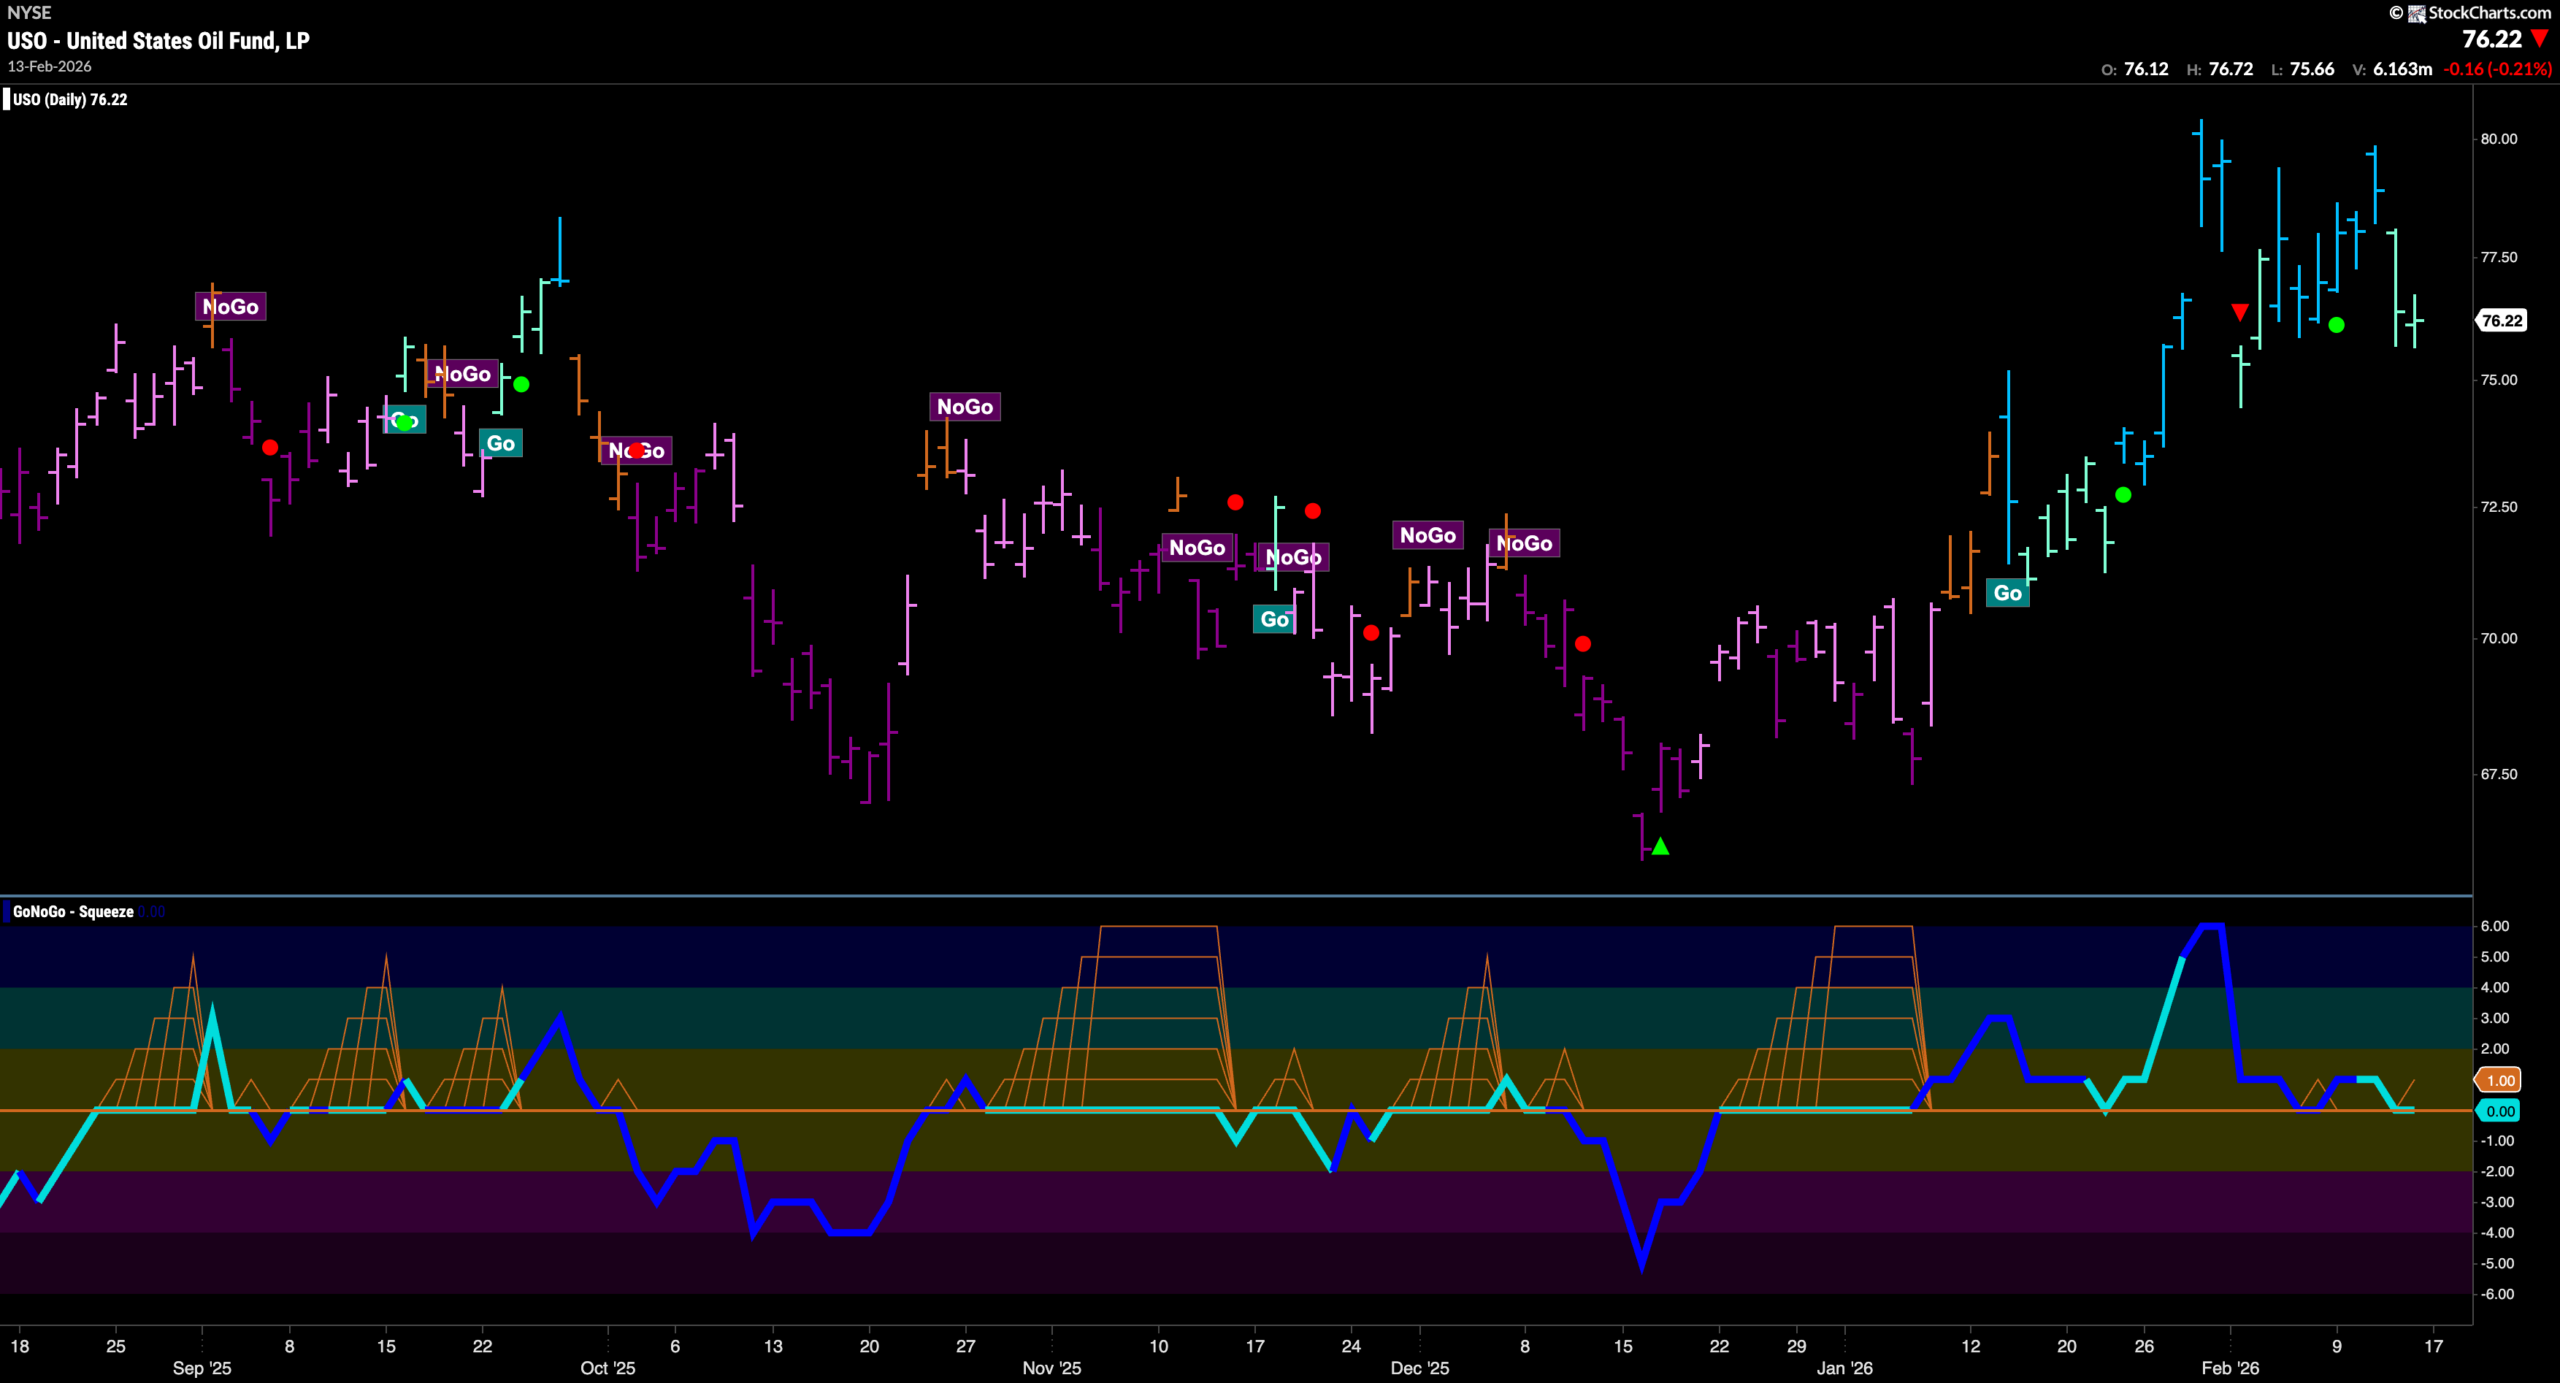Click the 76.22 price tag on price axis

[x=2501, y=321]
